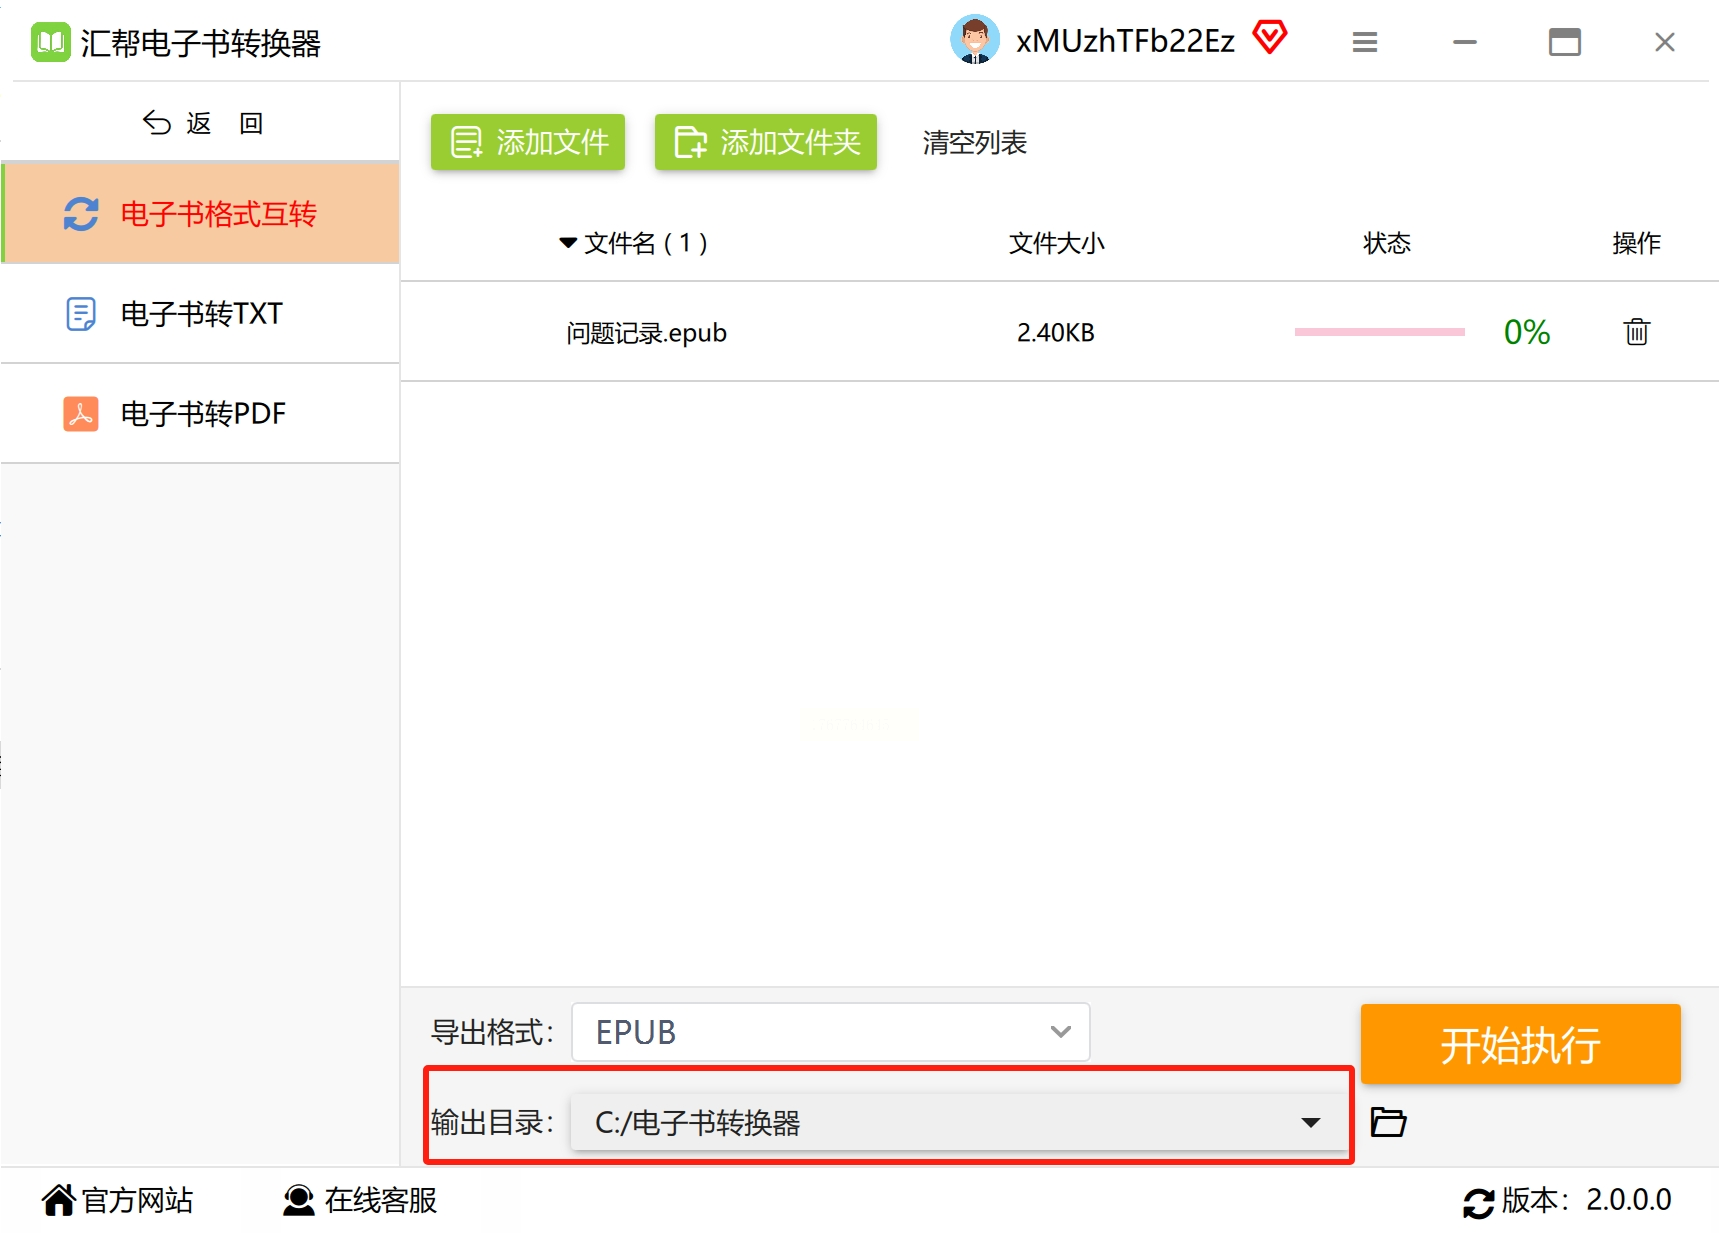The width and height of the screenshot is (1719, 1233).
Task: Click the 输出目录 label
Action: [x=492, y=1122]
